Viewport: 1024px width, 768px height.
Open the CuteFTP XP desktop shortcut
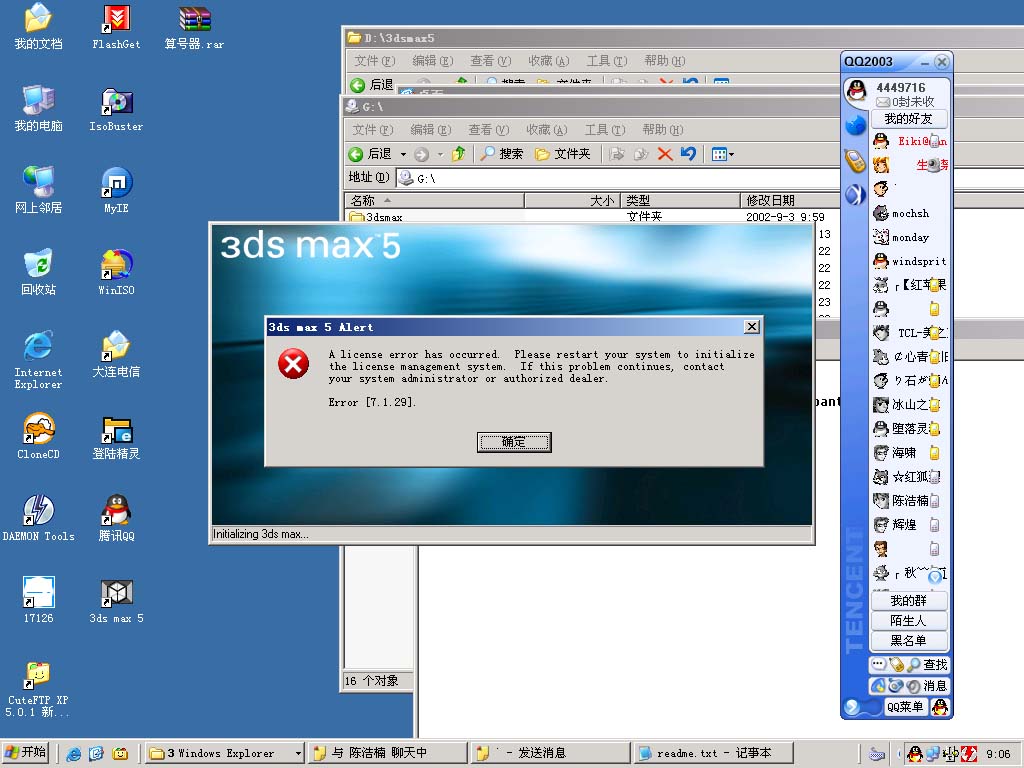tap(38, 689)
